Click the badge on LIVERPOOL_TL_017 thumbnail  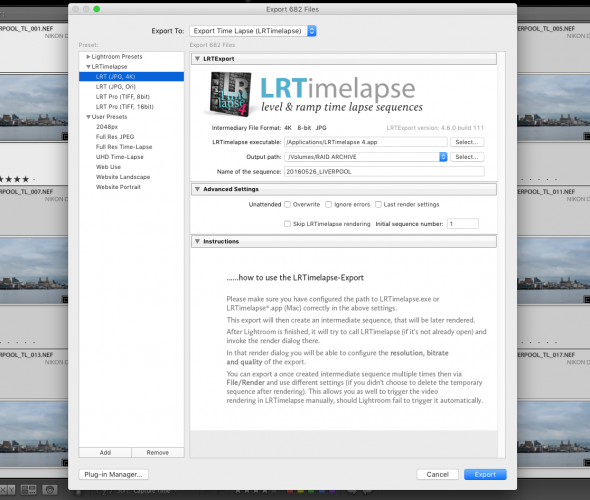pos(587,462)
